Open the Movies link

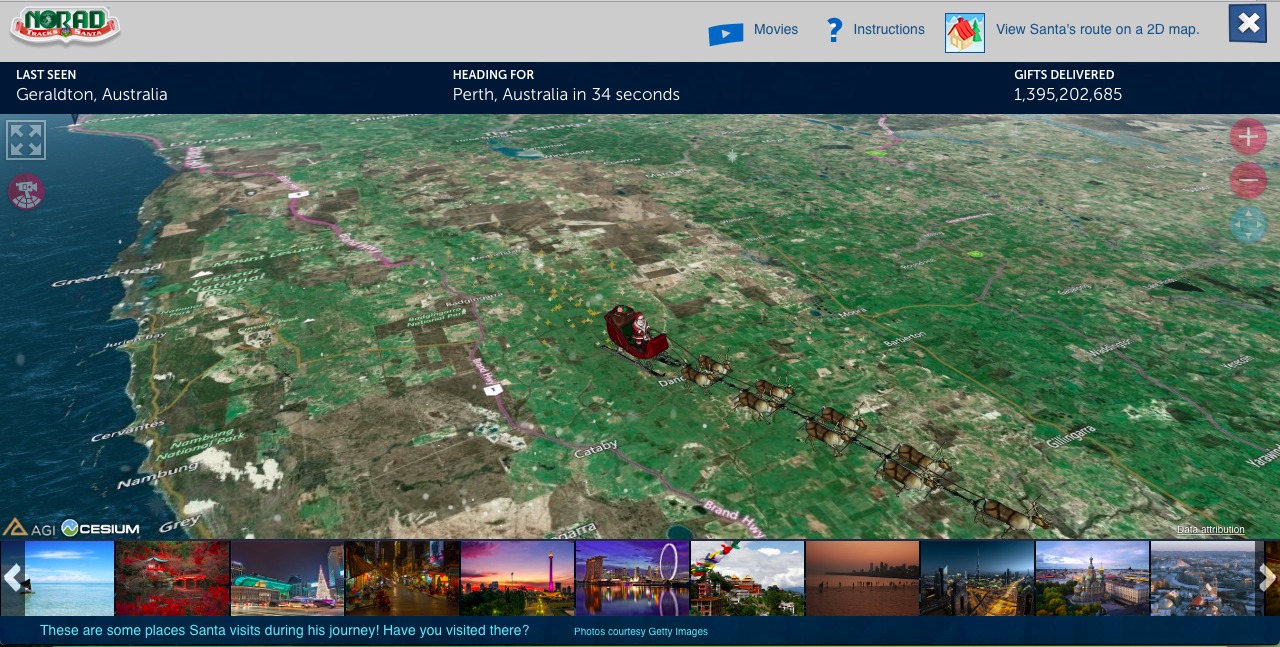(776, 30)
